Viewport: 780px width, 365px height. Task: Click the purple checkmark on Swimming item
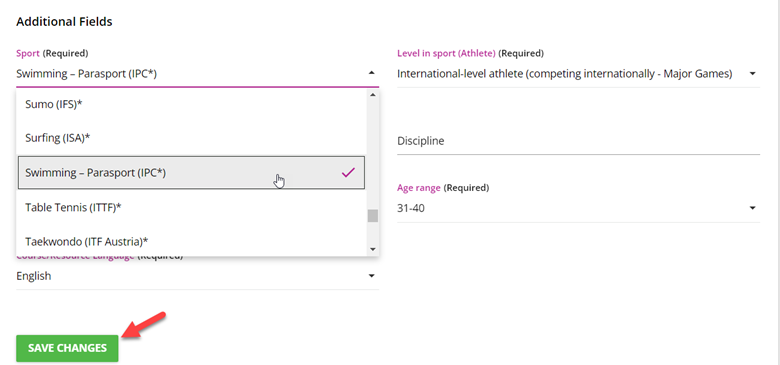pyautogui.click(x=348, y=173)
